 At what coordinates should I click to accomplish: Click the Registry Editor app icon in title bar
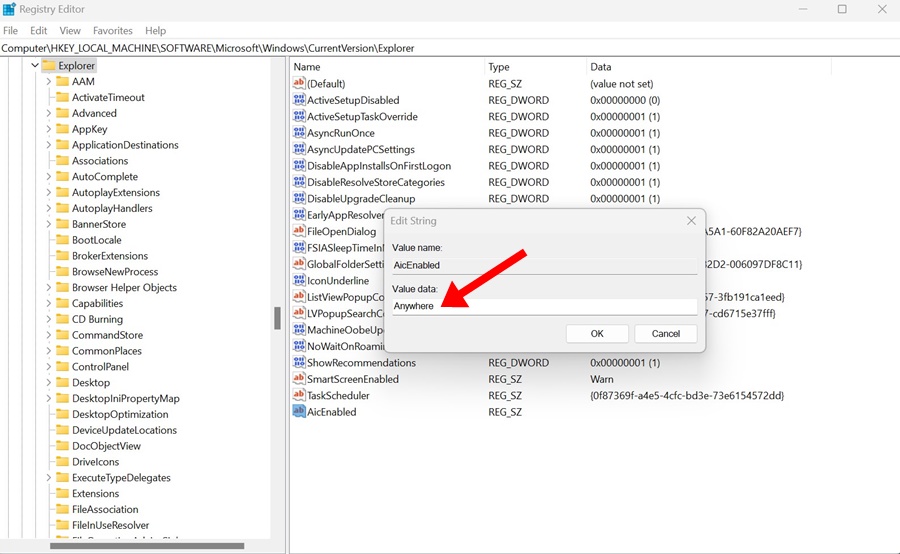tap(9, 9)
